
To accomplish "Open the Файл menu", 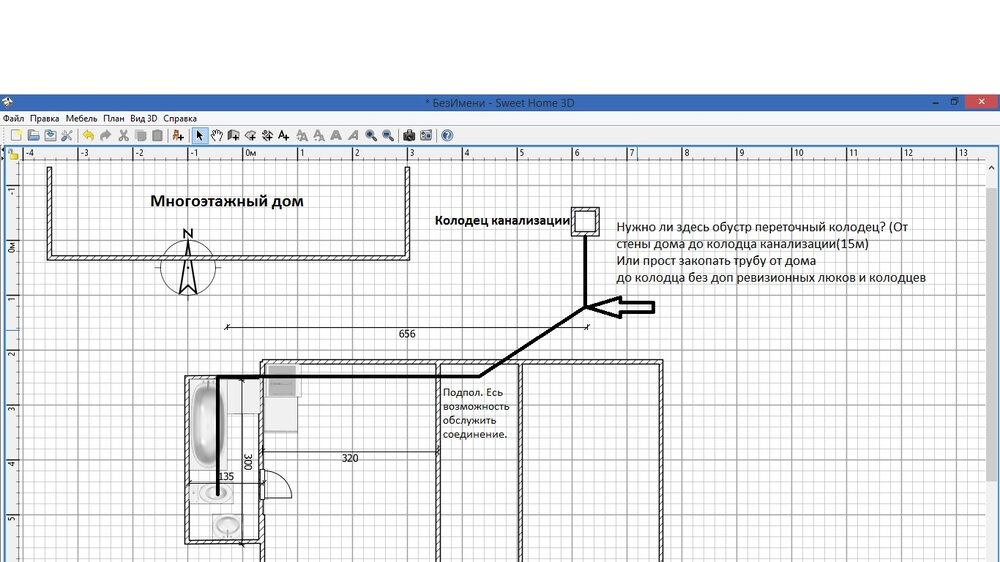I will click(13, 118).
